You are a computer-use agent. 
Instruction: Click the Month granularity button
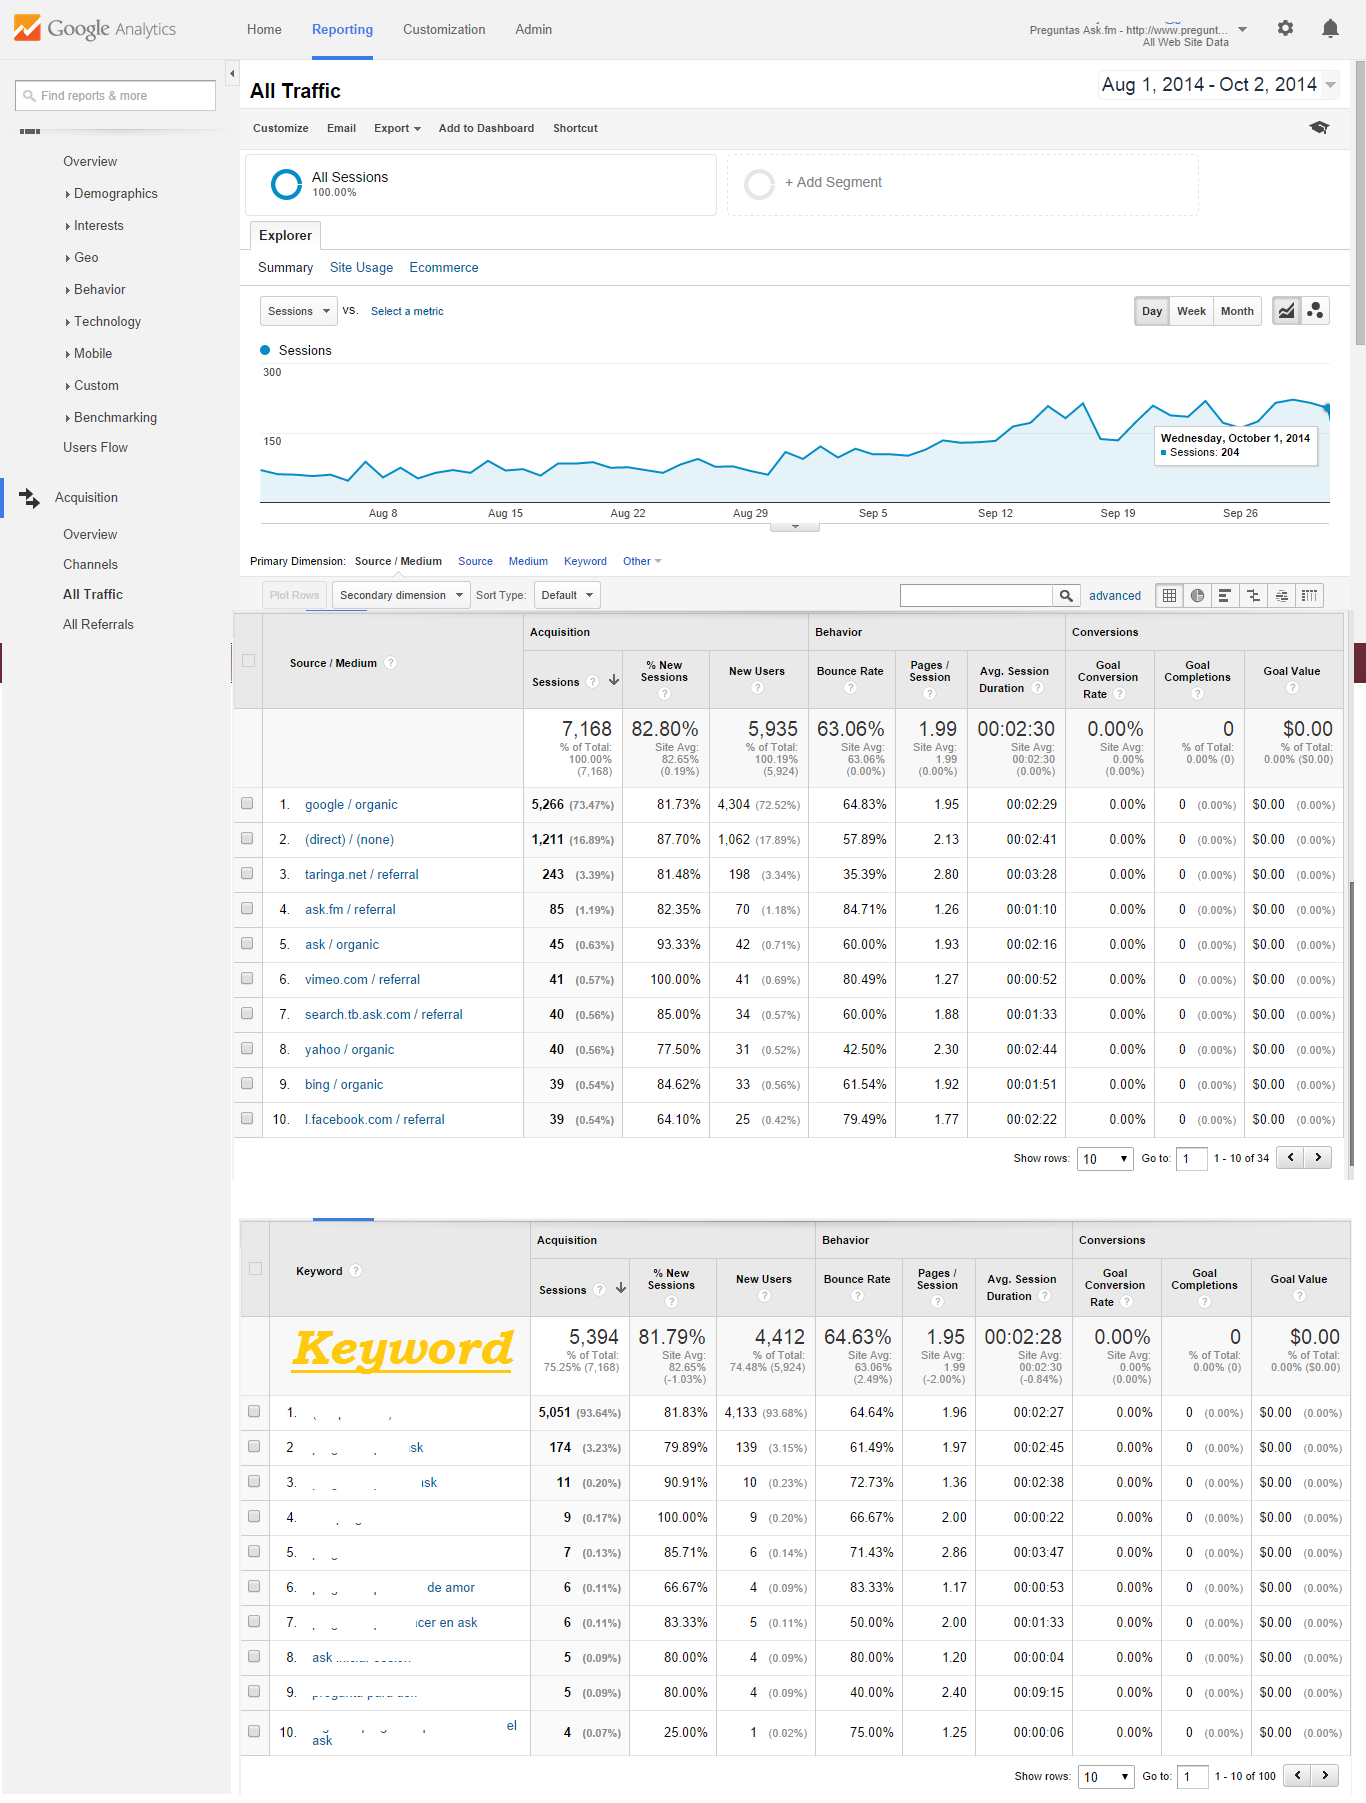coord(1237,311)
